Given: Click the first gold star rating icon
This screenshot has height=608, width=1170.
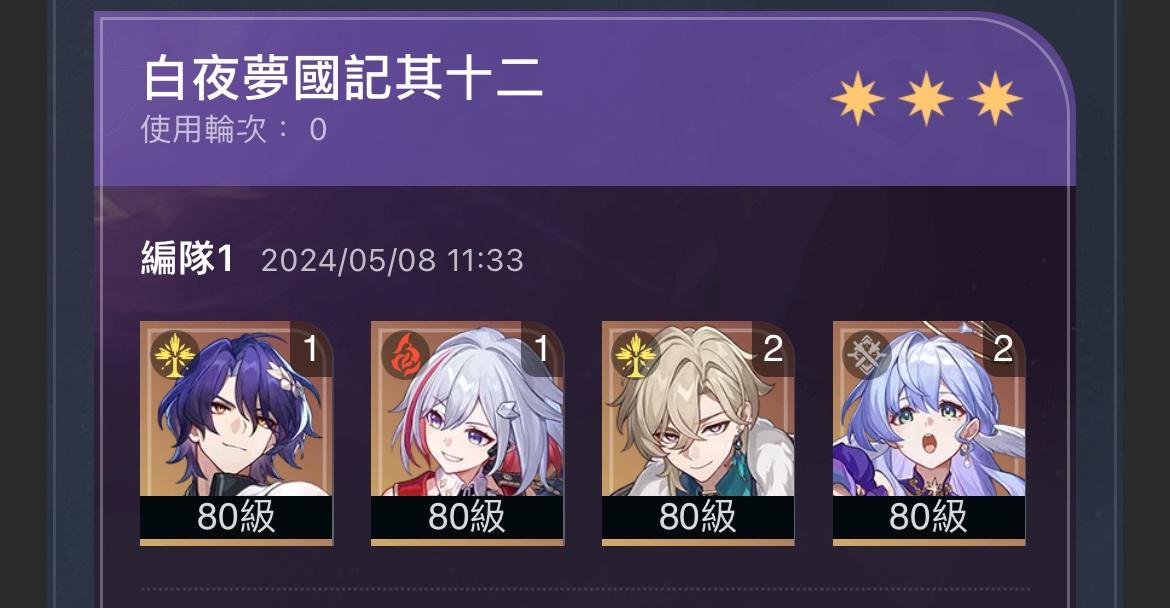Looking at the screenshot, I should [x=857, y=98].
